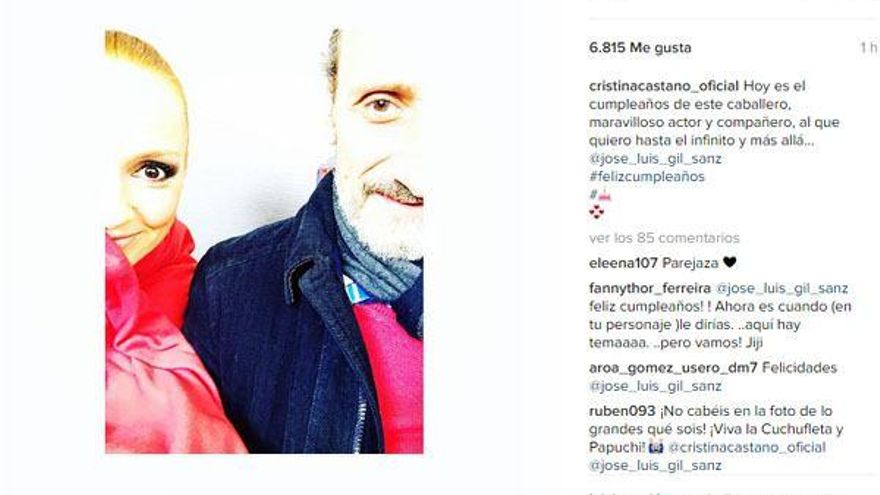Click the red hearts emoji in caption
The image size is (880, 495).
596,212
